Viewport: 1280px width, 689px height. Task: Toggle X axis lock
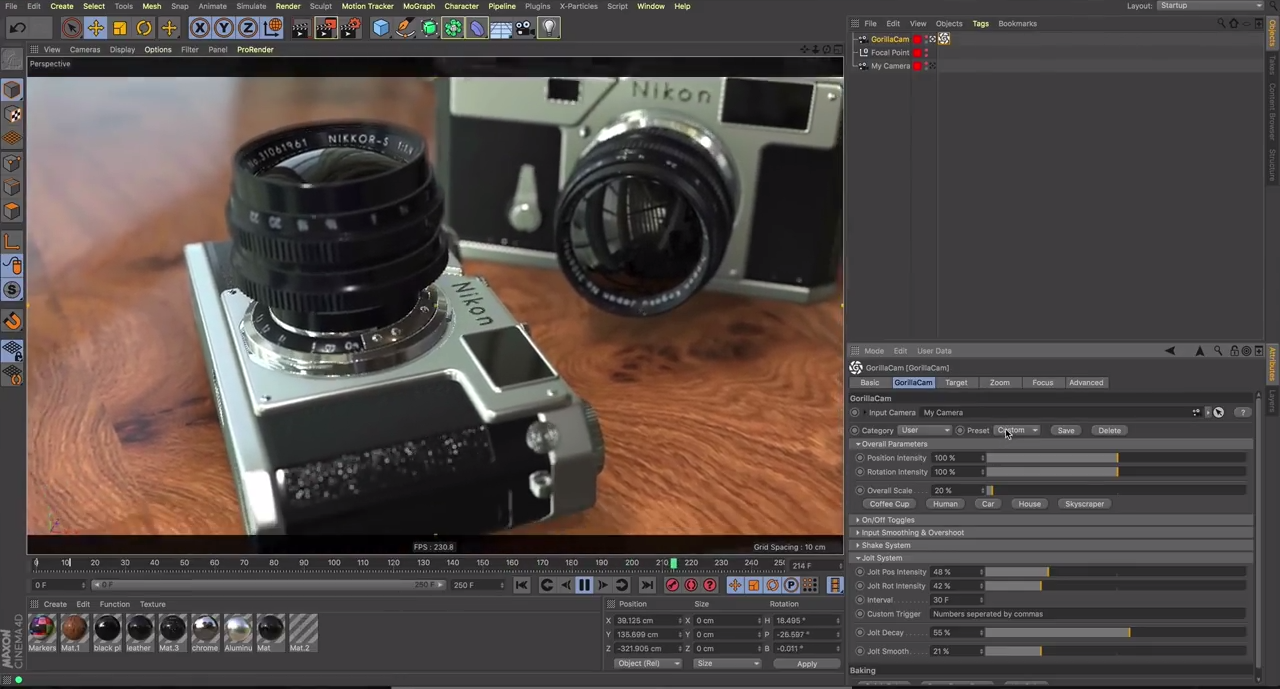pos(200,28)
